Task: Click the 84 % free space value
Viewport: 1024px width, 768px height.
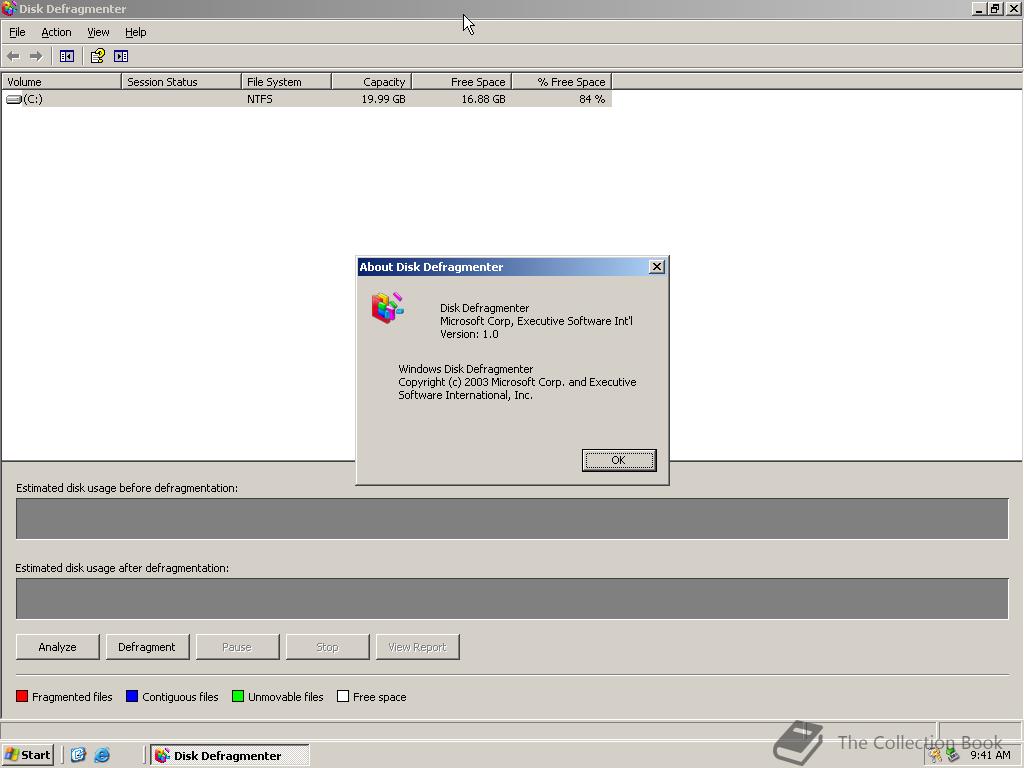Action: click(592, 99)
